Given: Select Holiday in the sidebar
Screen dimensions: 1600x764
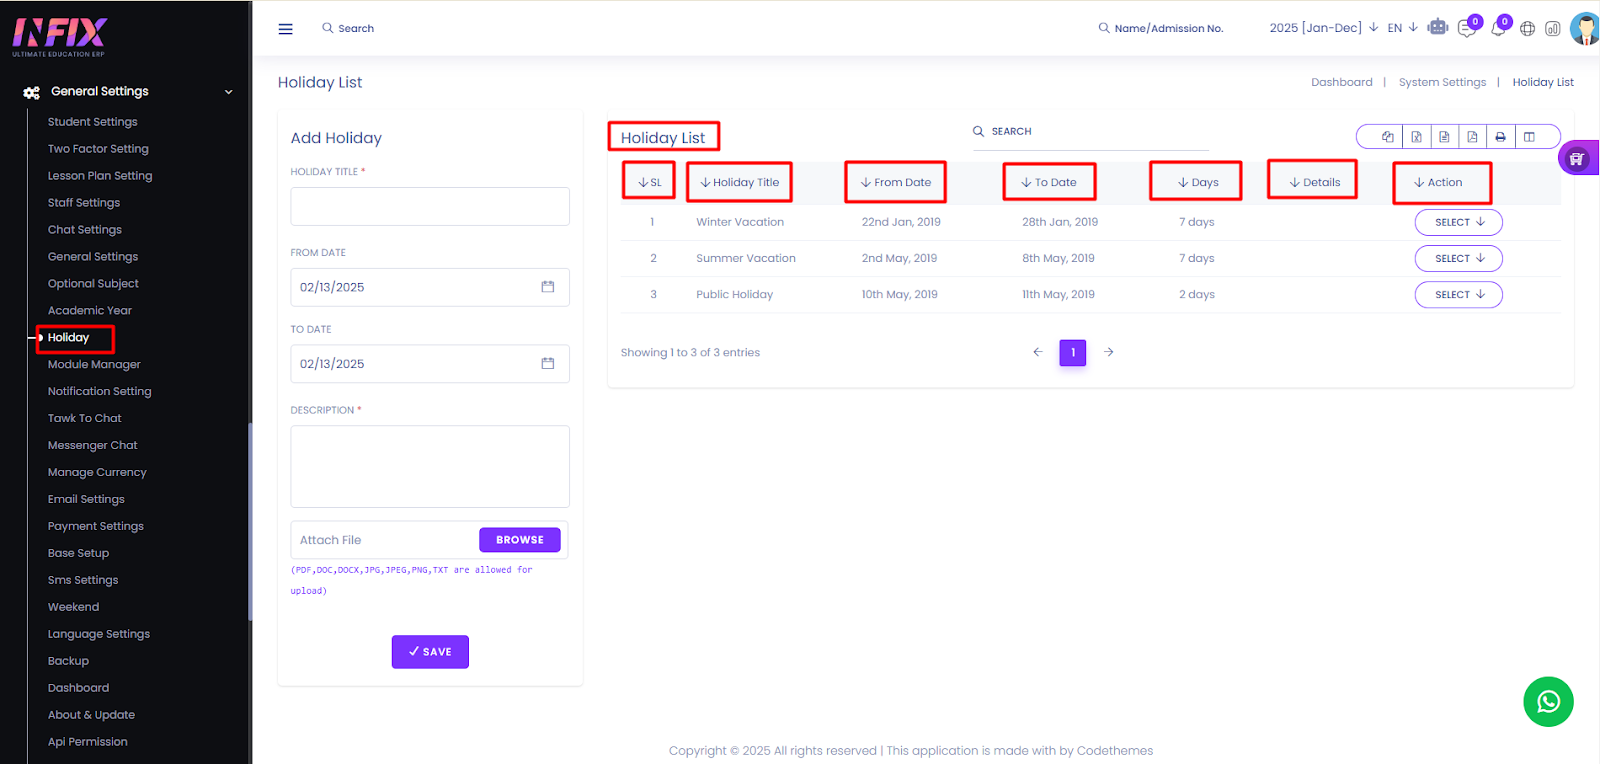Looking at the screenshot, I should point(68,338).
